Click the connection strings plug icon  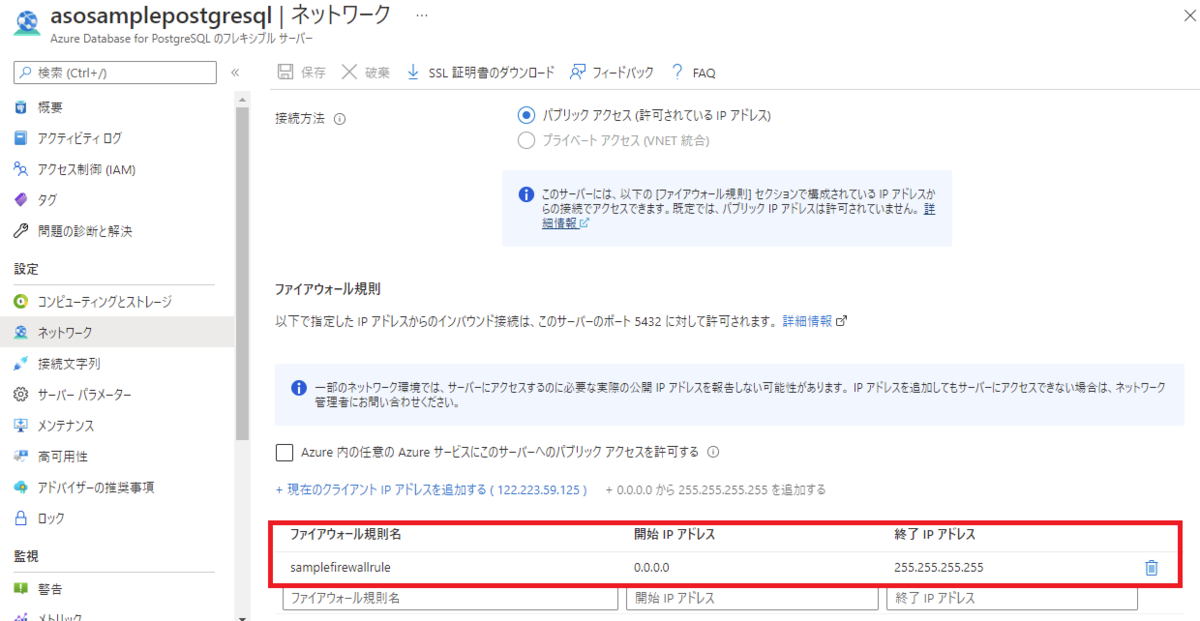tap(21, 363)
